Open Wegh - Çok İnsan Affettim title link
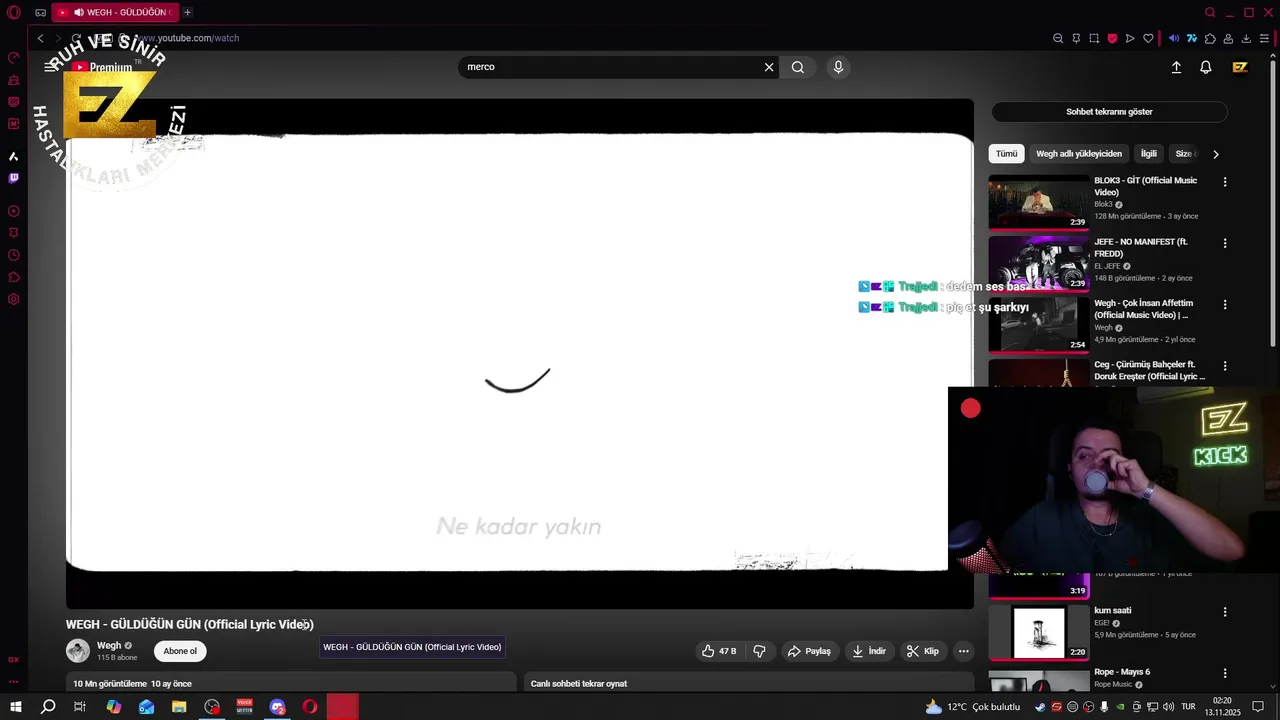Screen dimensions: 1280x720 tap(1143, 309)
